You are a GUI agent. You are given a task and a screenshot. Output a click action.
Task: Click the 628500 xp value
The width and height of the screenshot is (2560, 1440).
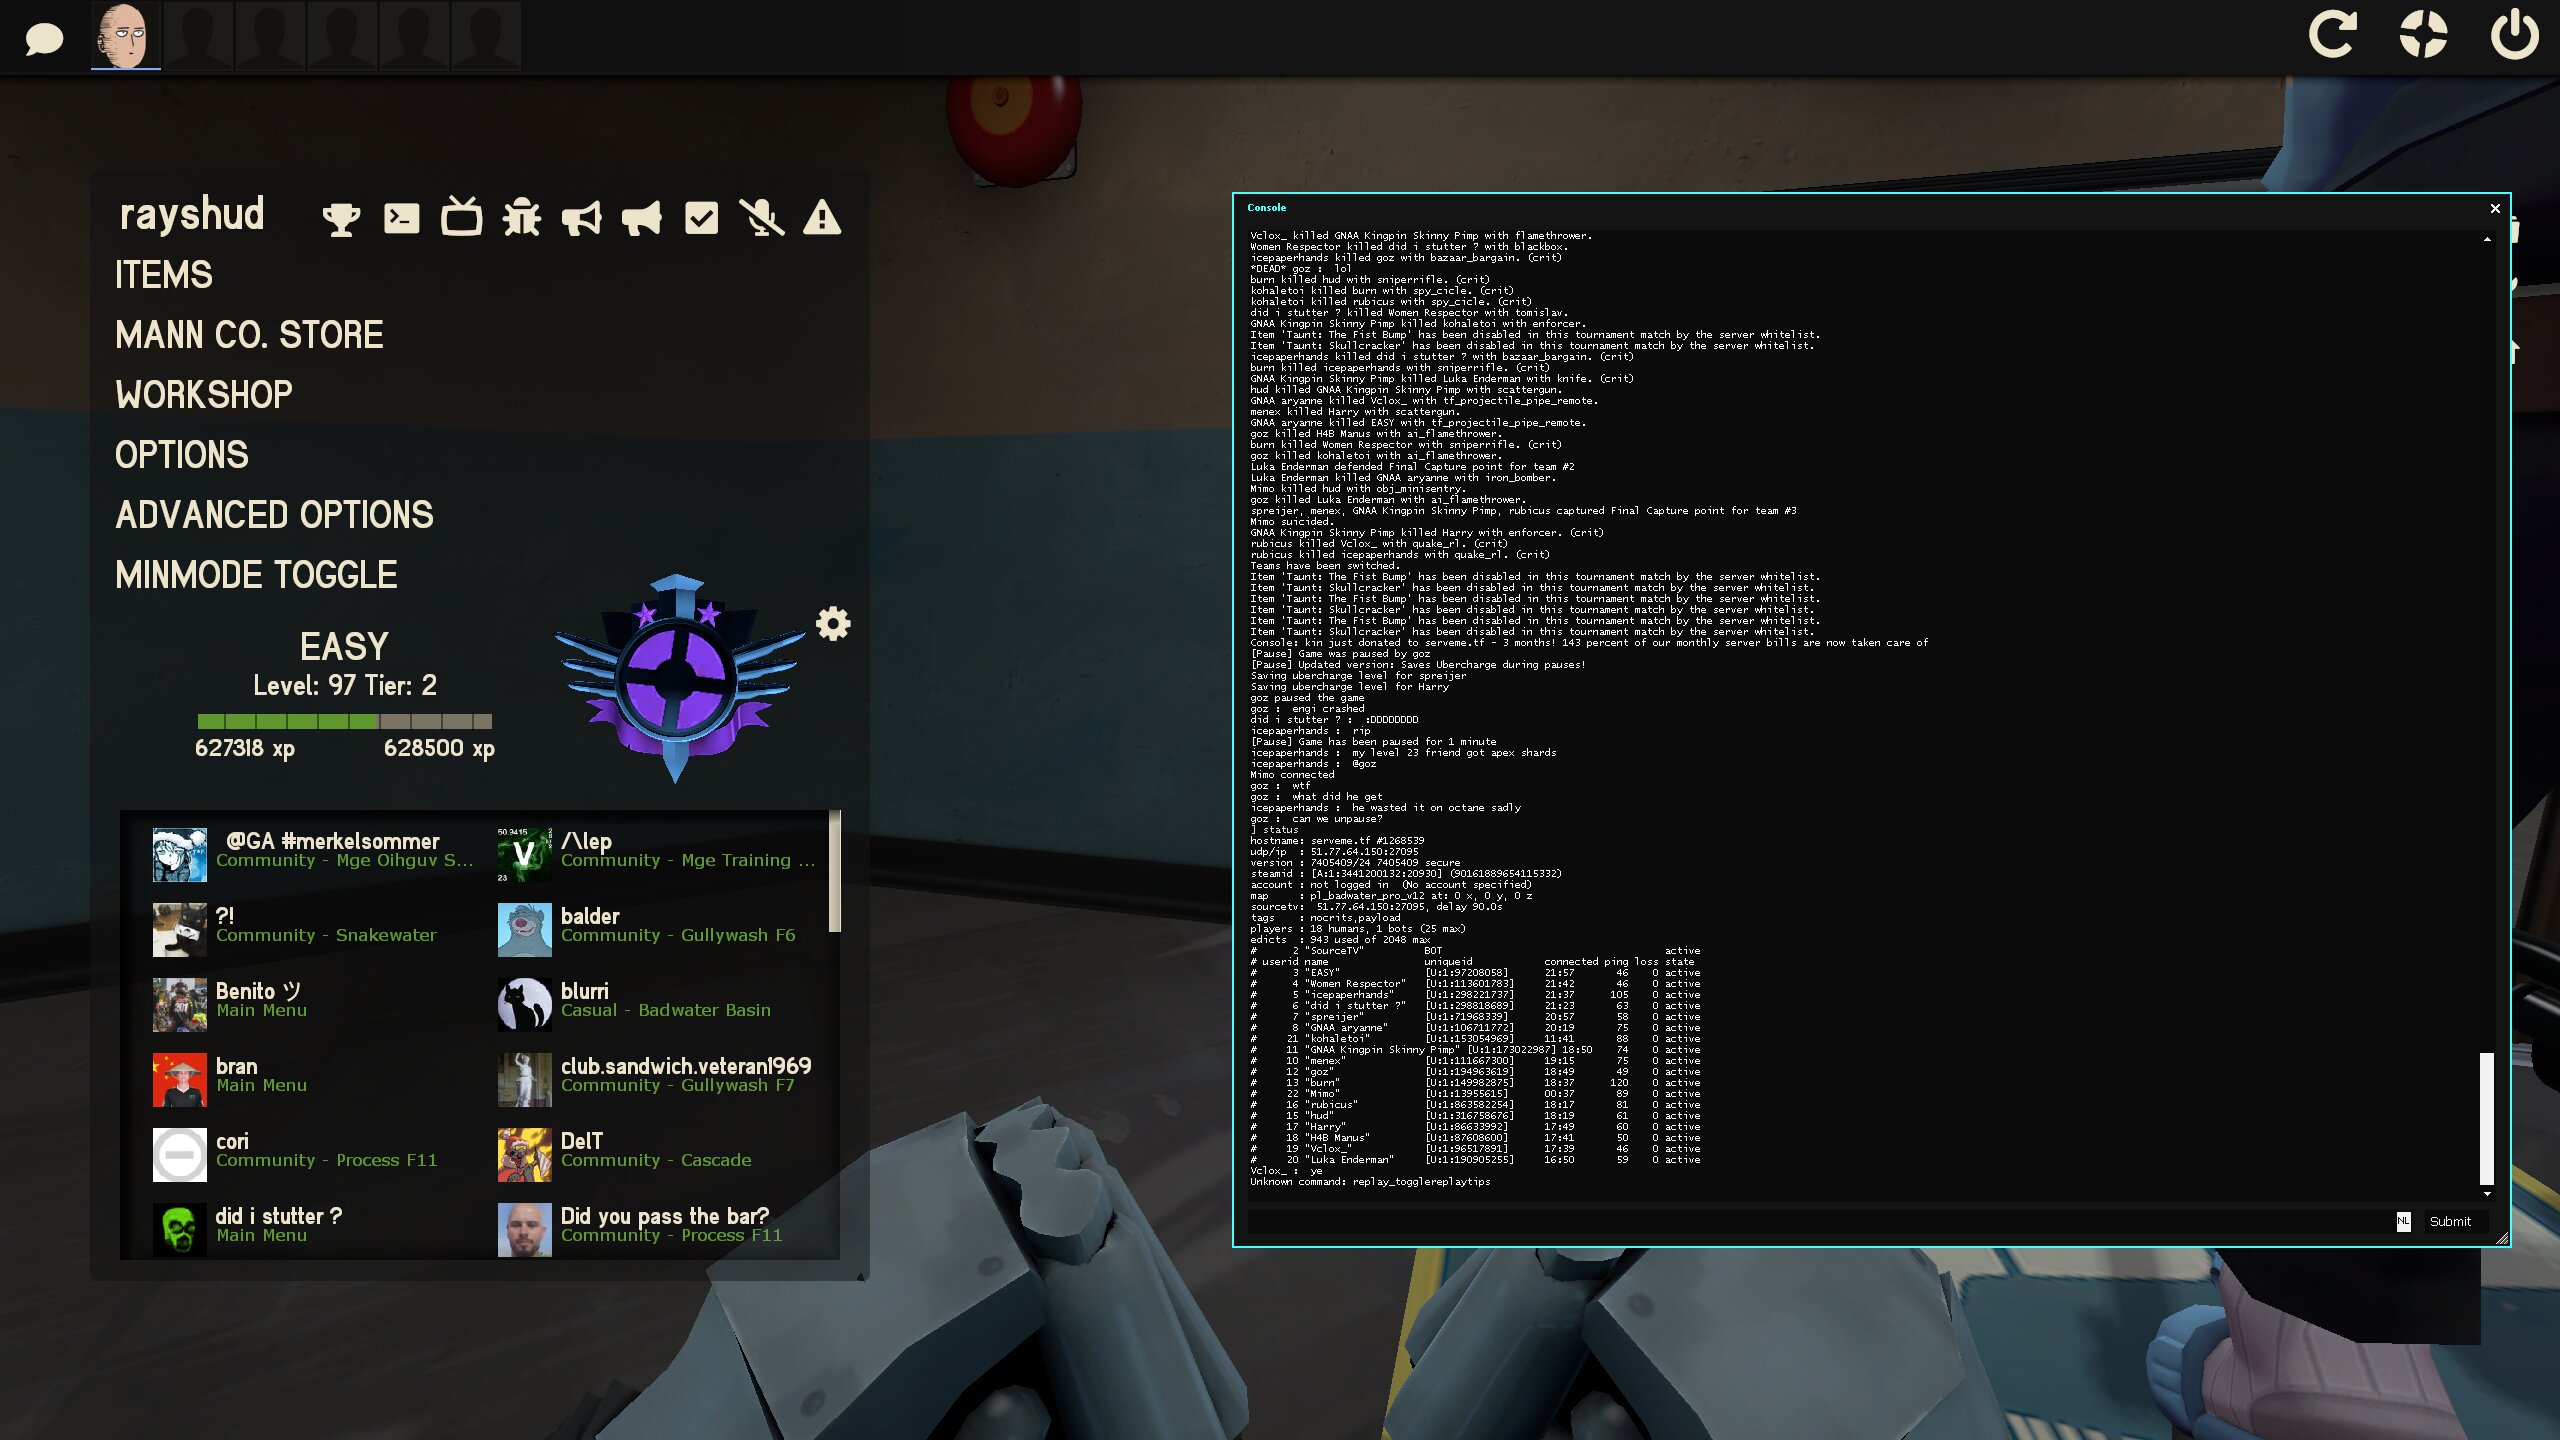point(439,748)
